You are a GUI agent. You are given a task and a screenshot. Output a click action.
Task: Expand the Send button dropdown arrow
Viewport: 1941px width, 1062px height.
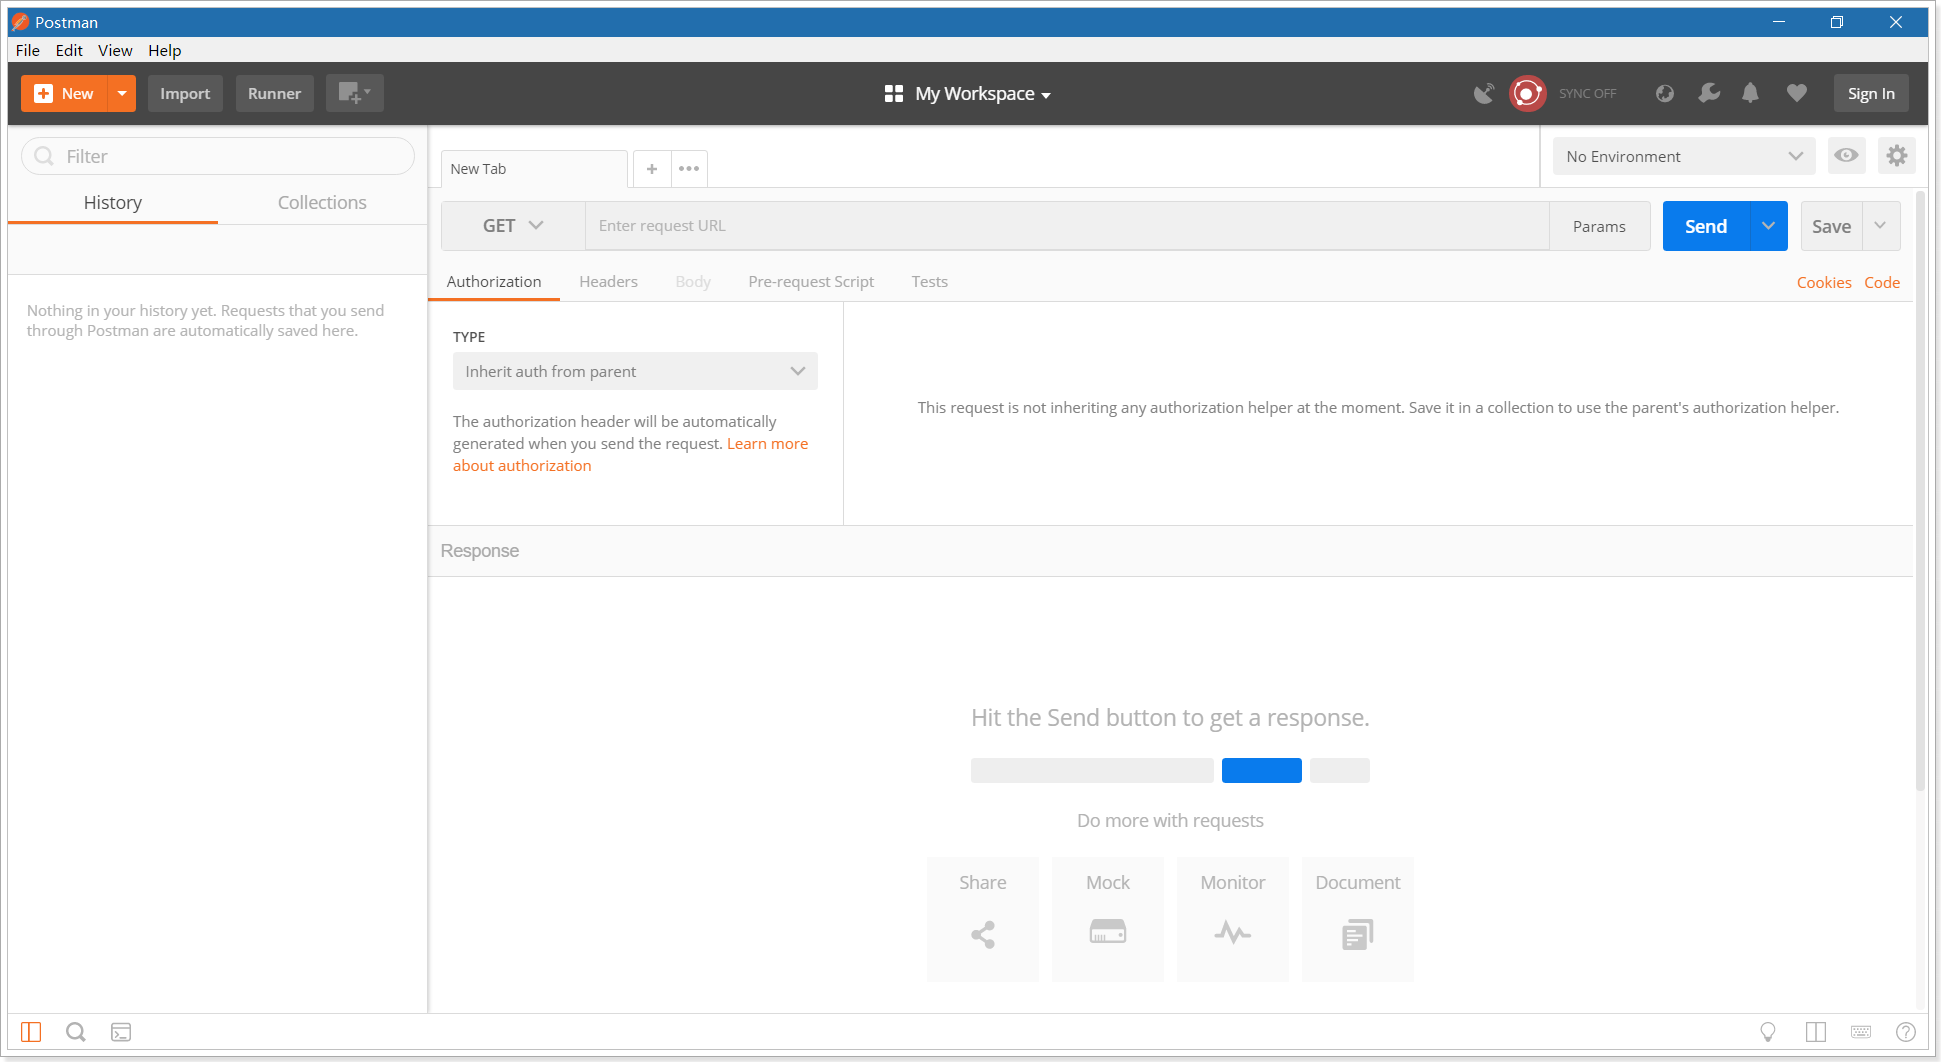click(1769, 226)
